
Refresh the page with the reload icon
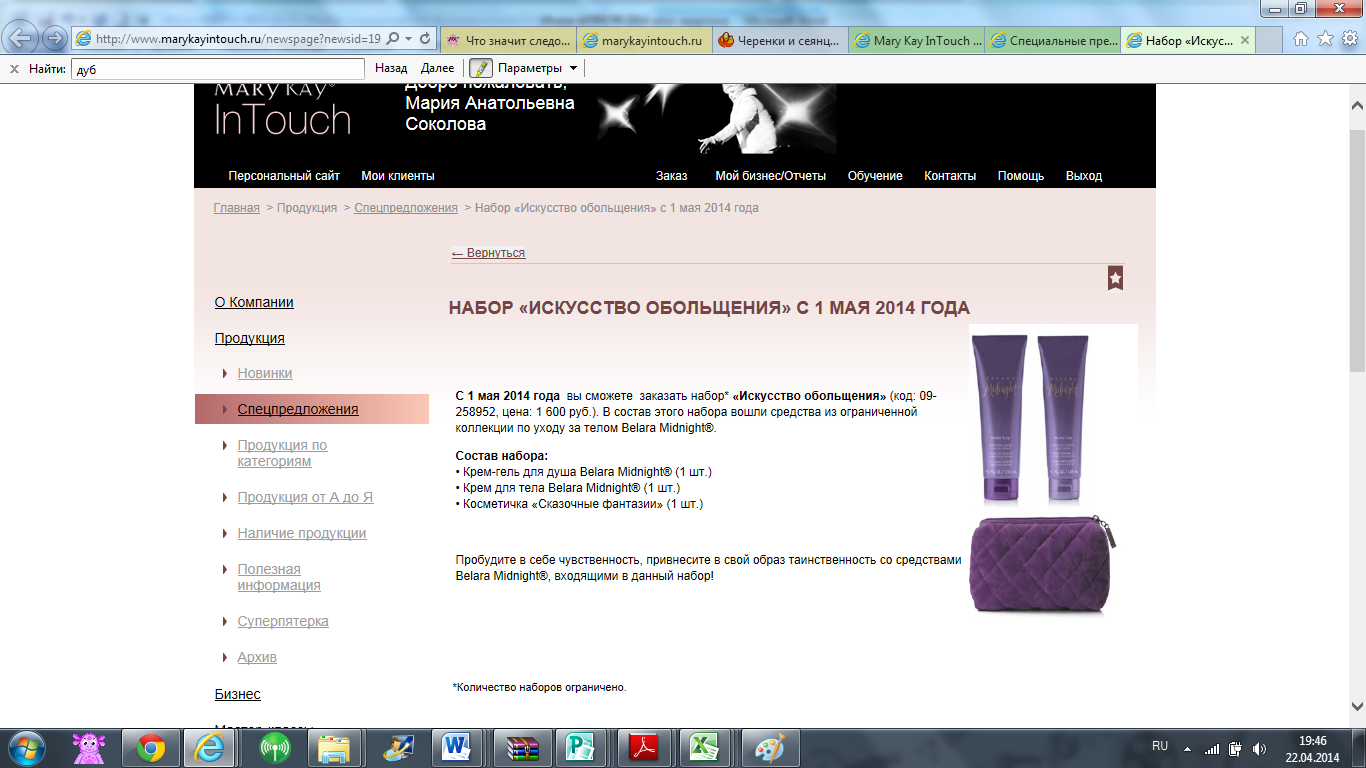coord(425,39)
